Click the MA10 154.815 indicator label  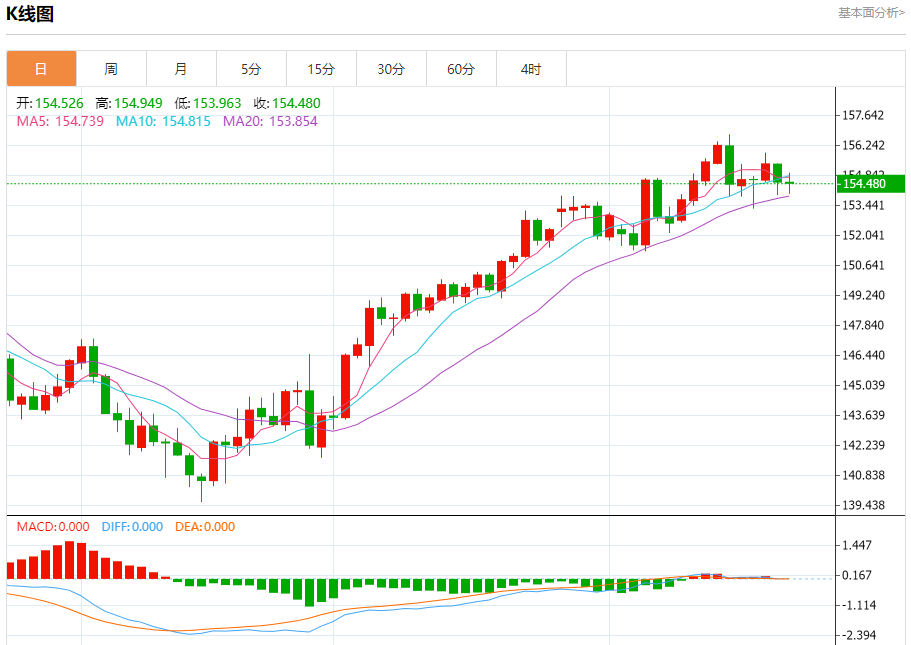(x=163, y=121)
